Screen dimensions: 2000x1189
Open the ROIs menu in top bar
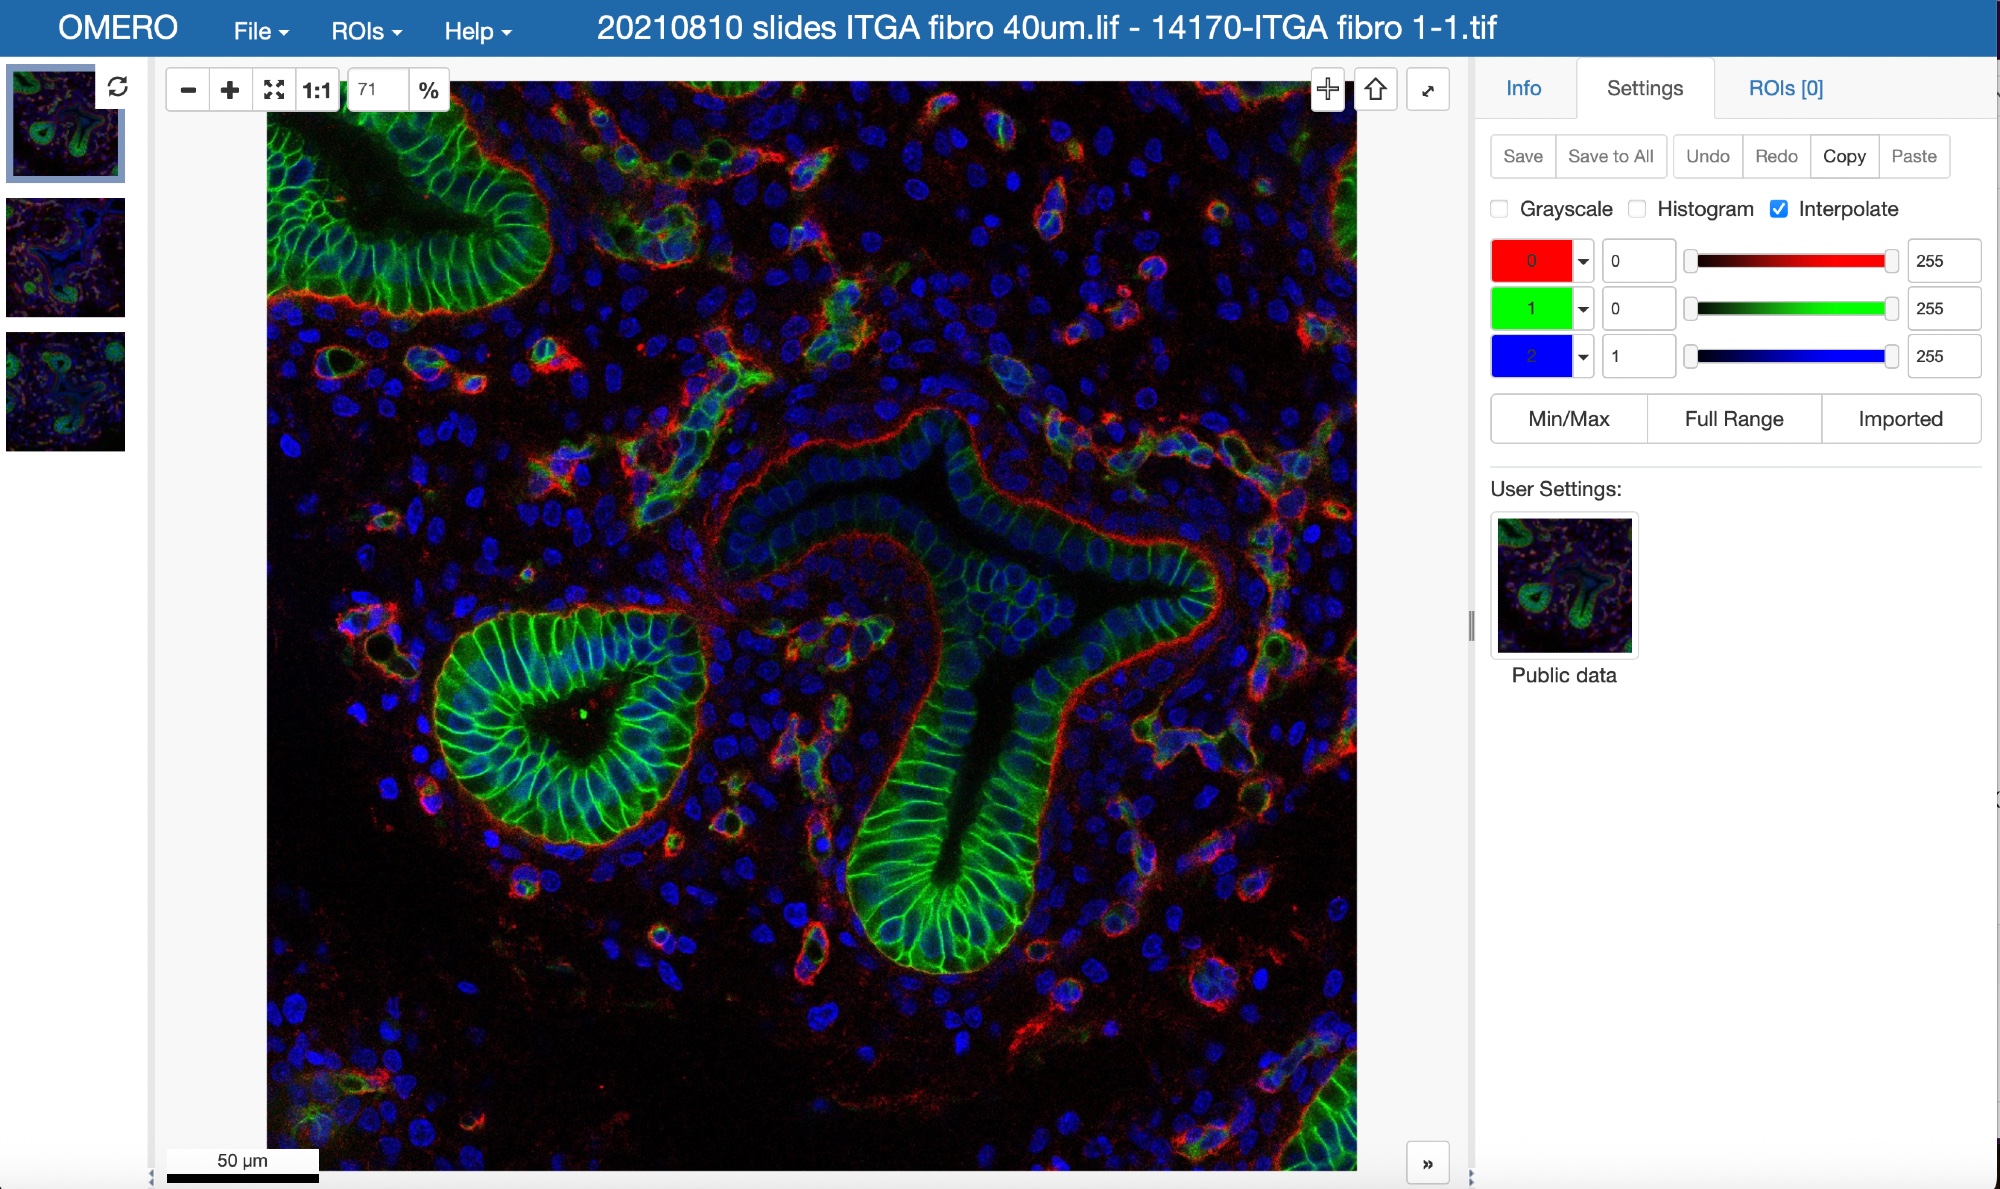coord(366,31)
